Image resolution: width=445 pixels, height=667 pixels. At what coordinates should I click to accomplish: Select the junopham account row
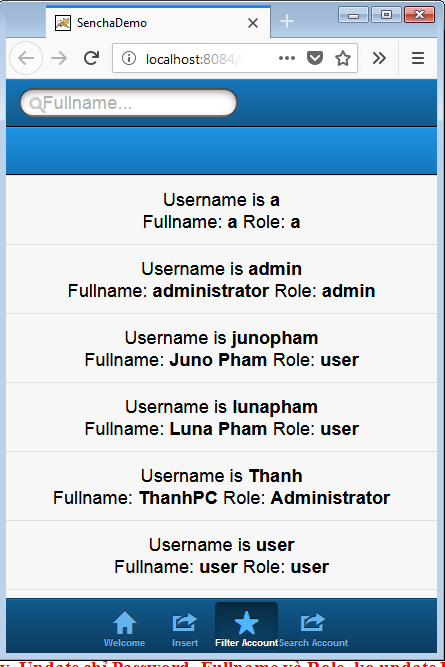click(221, 348)
